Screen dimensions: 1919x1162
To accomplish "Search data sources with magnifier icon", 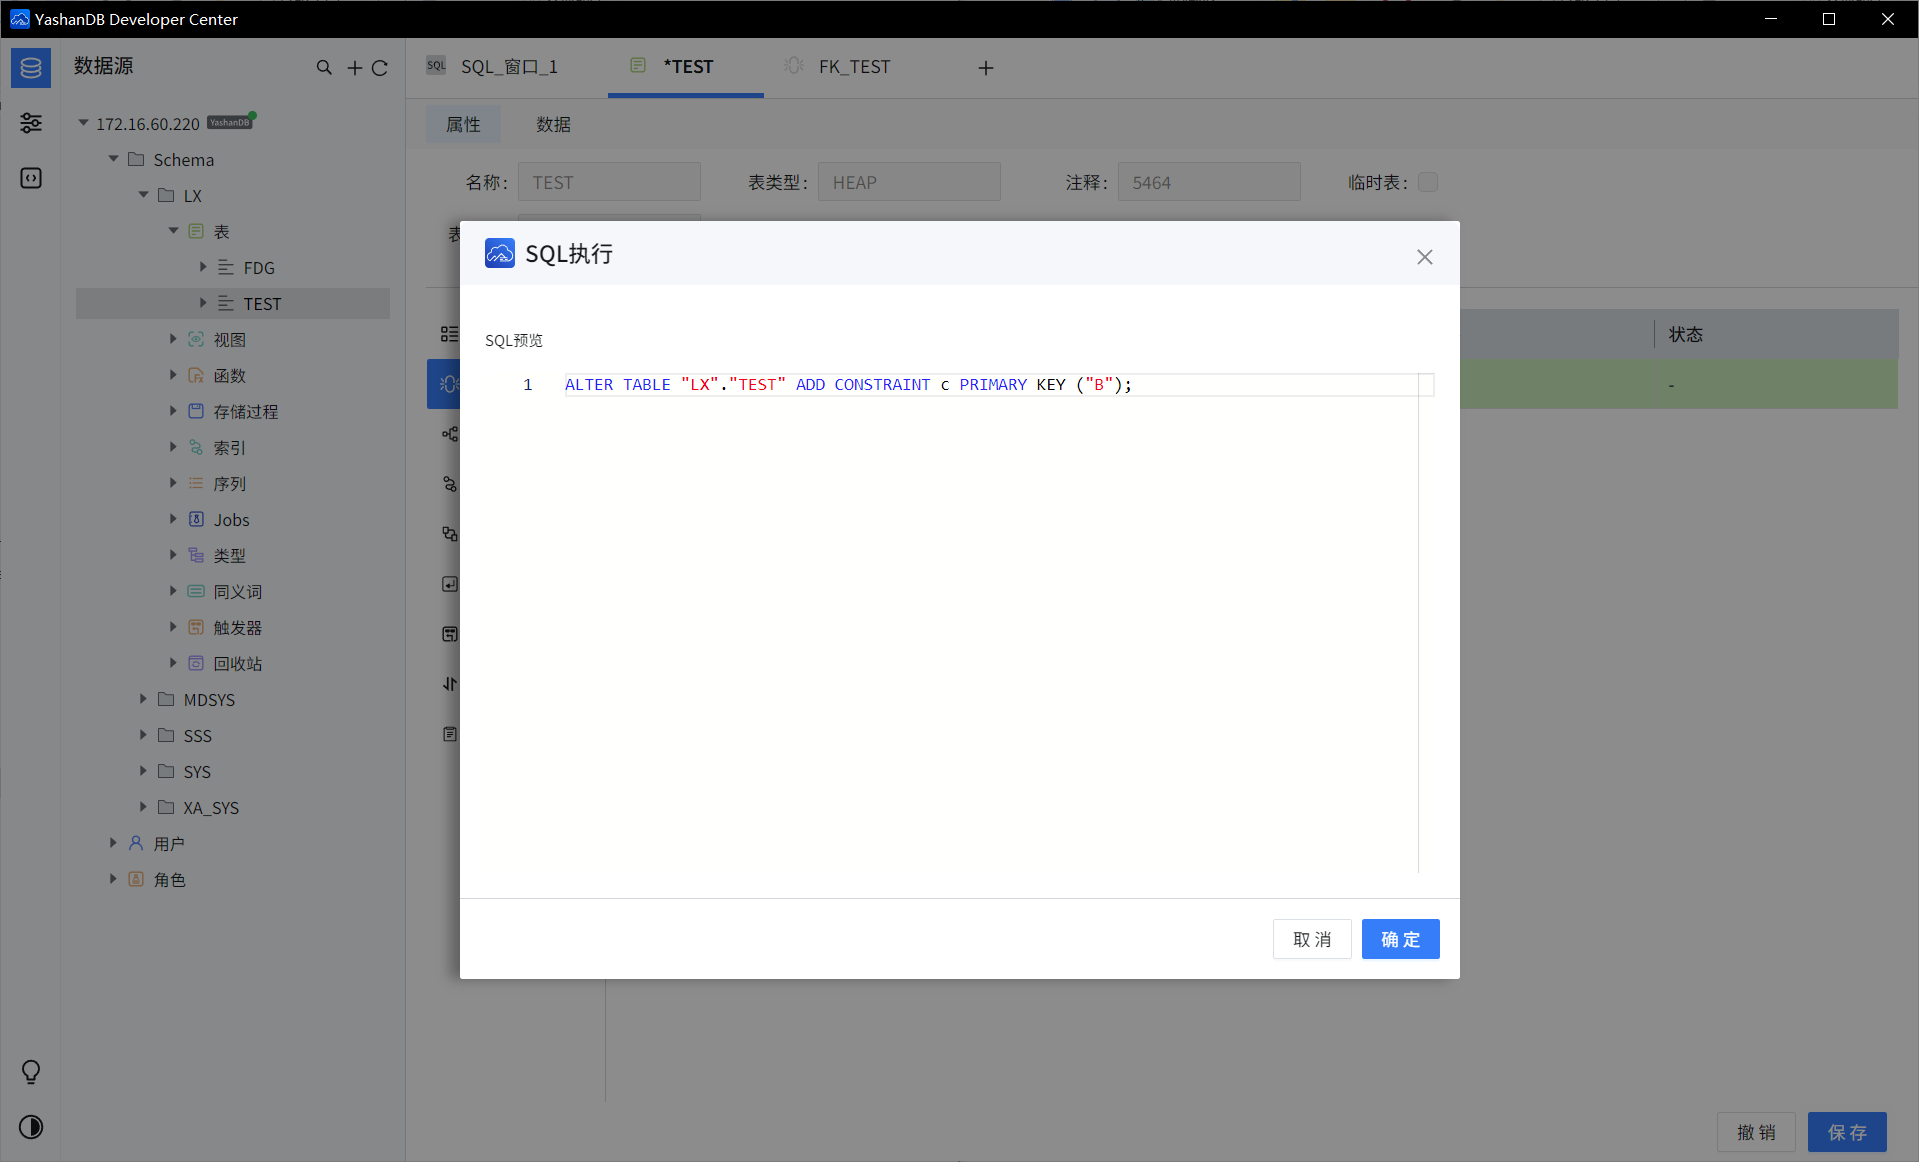I will [324, 68].
